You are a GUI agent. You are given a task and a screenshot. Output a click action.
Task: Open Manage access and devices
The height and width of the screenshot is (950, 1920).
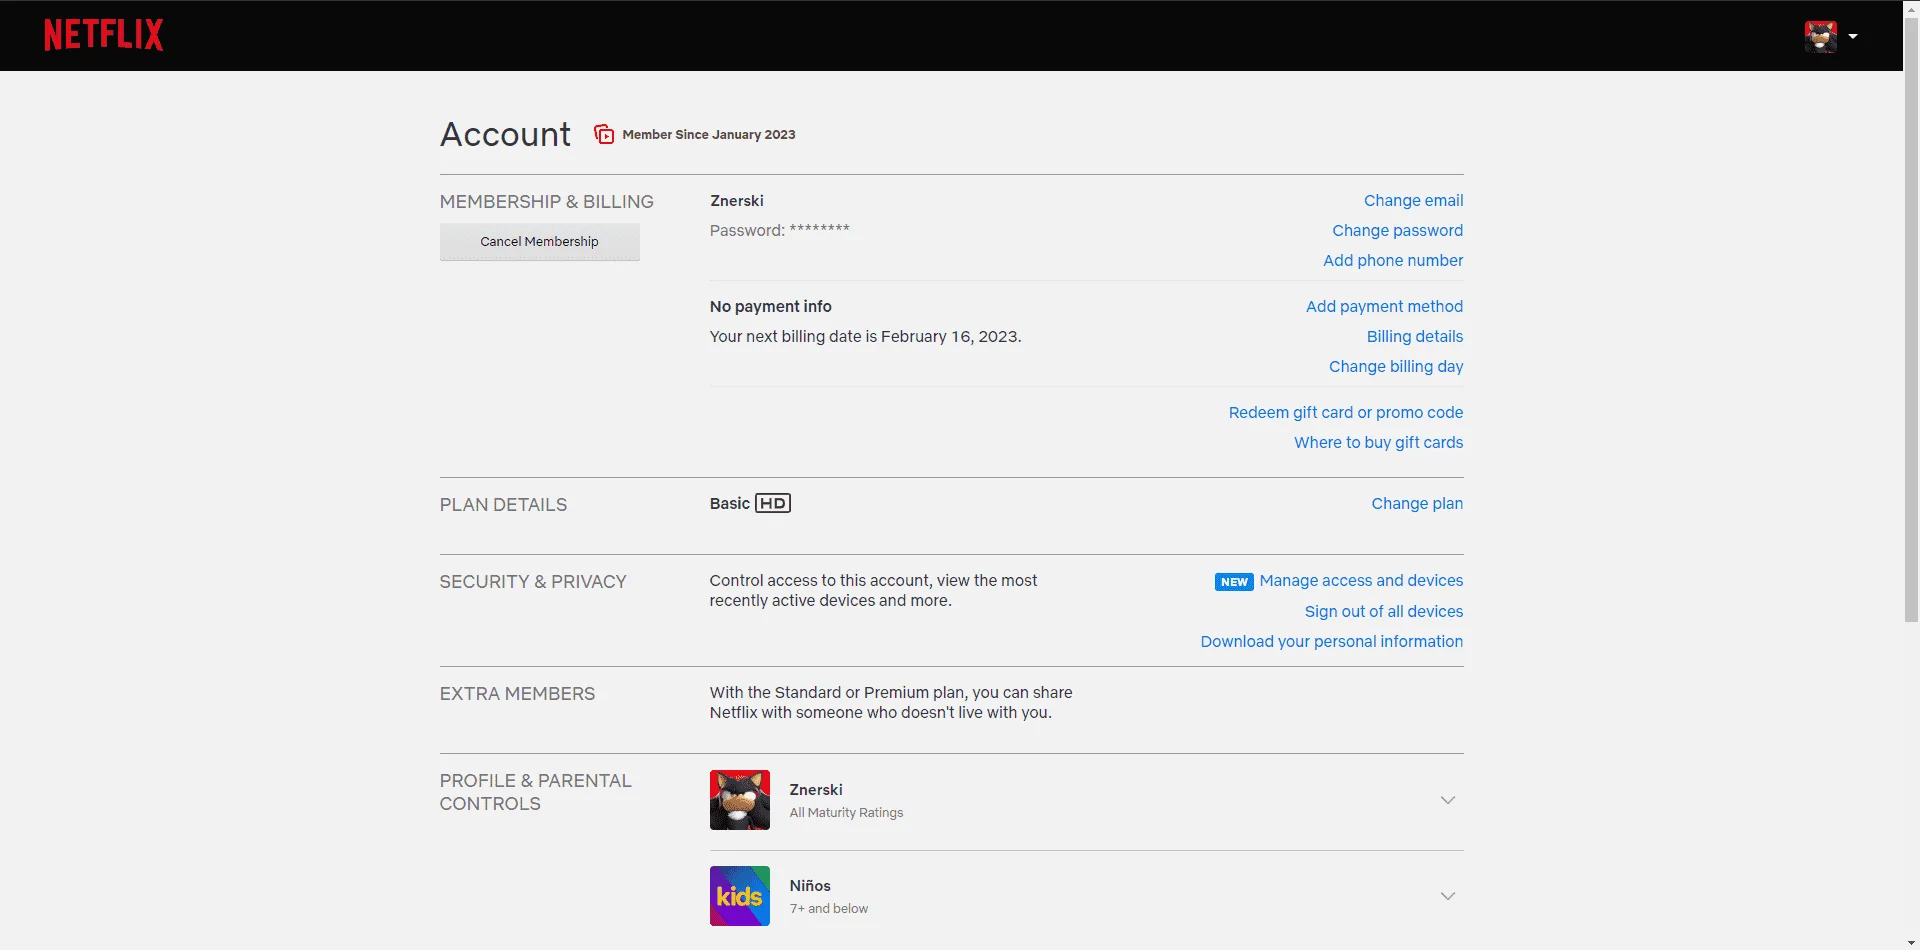[x=1361, y=580]
